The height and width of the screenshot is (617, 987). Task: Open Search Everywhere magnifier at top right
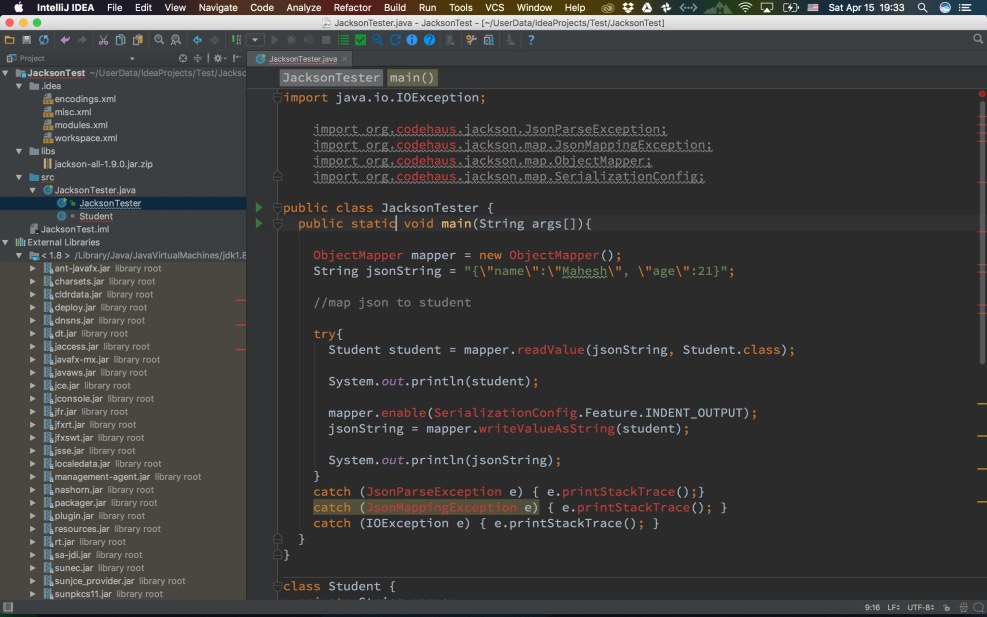click(976, 39)
